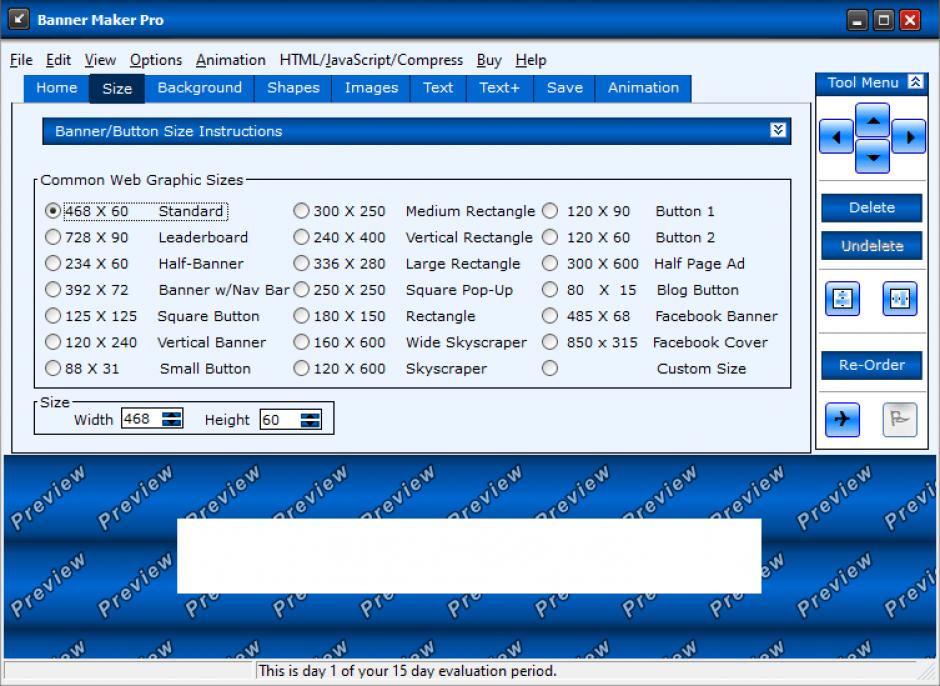
Task: Click the airplane icon in Tool Menu
Action: coord(842,420)
